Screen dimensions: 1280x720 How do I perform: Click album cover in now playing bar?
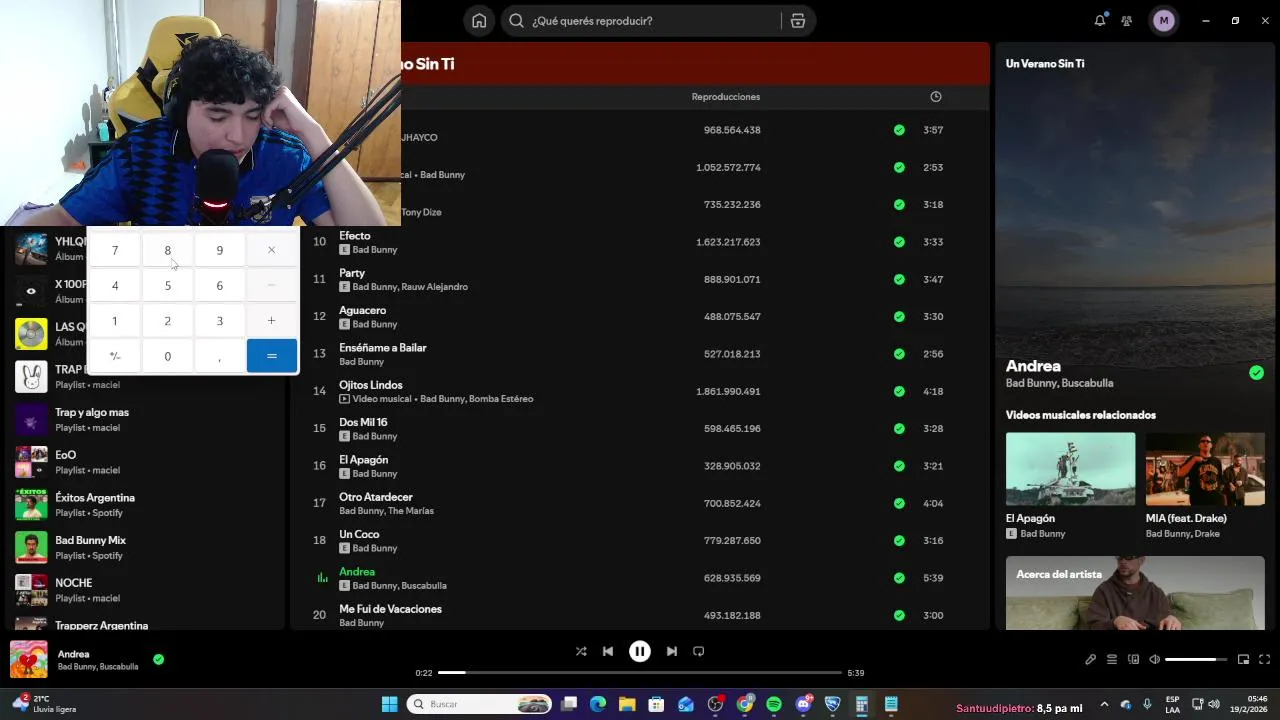pyautogui.click(x=29, y=659)
